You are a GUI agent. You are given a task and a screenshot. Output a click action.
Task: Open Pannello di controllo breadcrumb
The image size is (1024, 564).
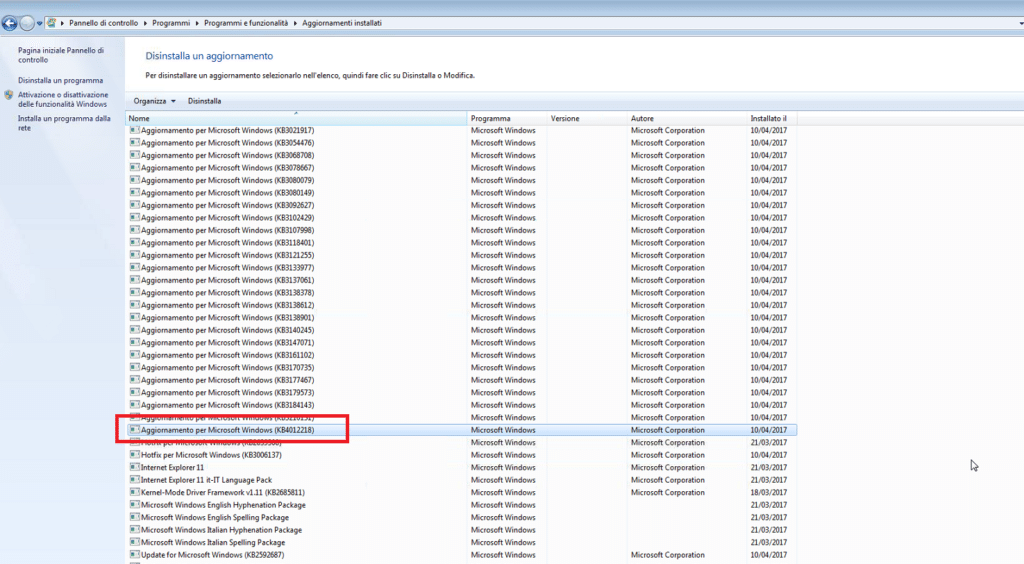pyautogui.click(x=104, y=23)
